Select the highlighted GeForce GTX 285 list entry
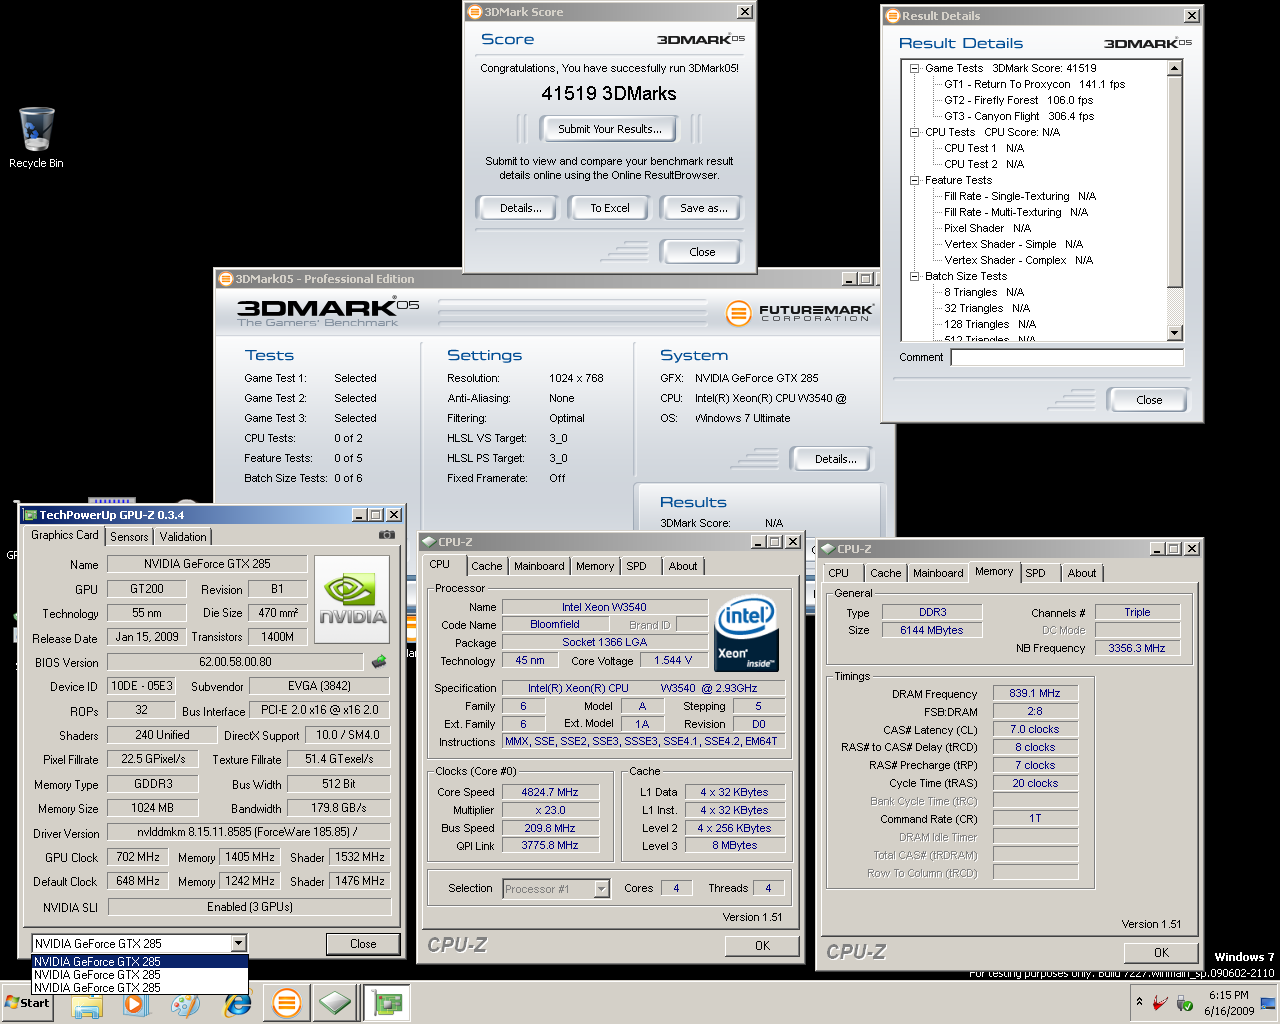This screenshot has height=1024, width=1280. tap(139, 962)
